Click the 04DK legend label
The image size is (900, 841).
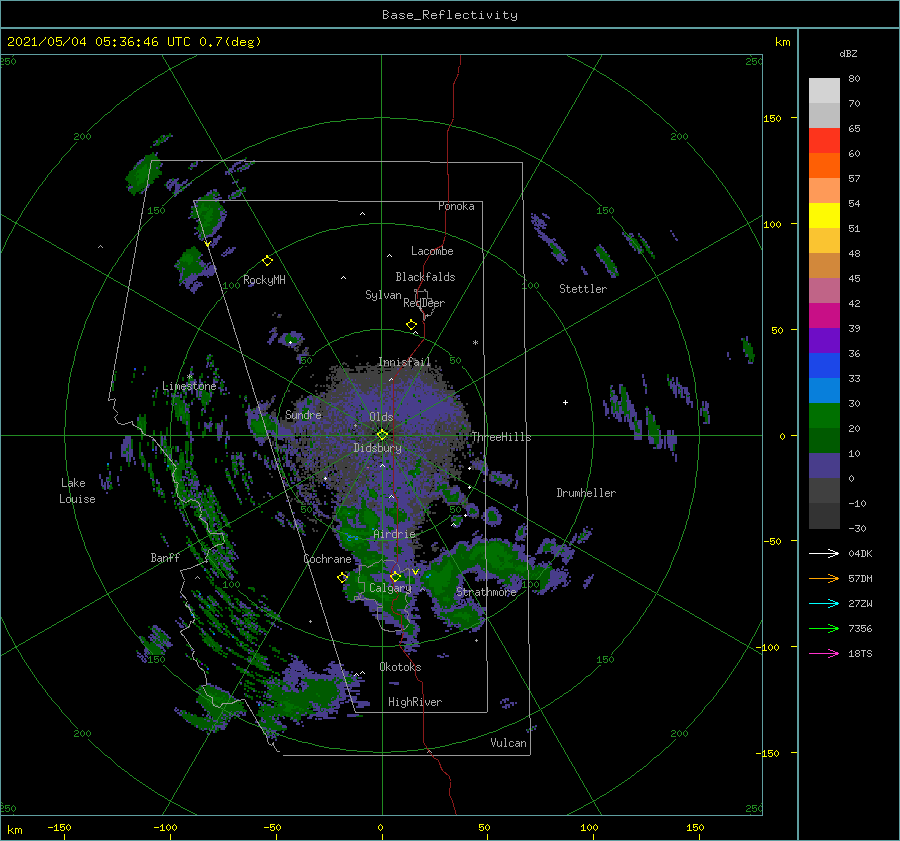click(860, 553)
